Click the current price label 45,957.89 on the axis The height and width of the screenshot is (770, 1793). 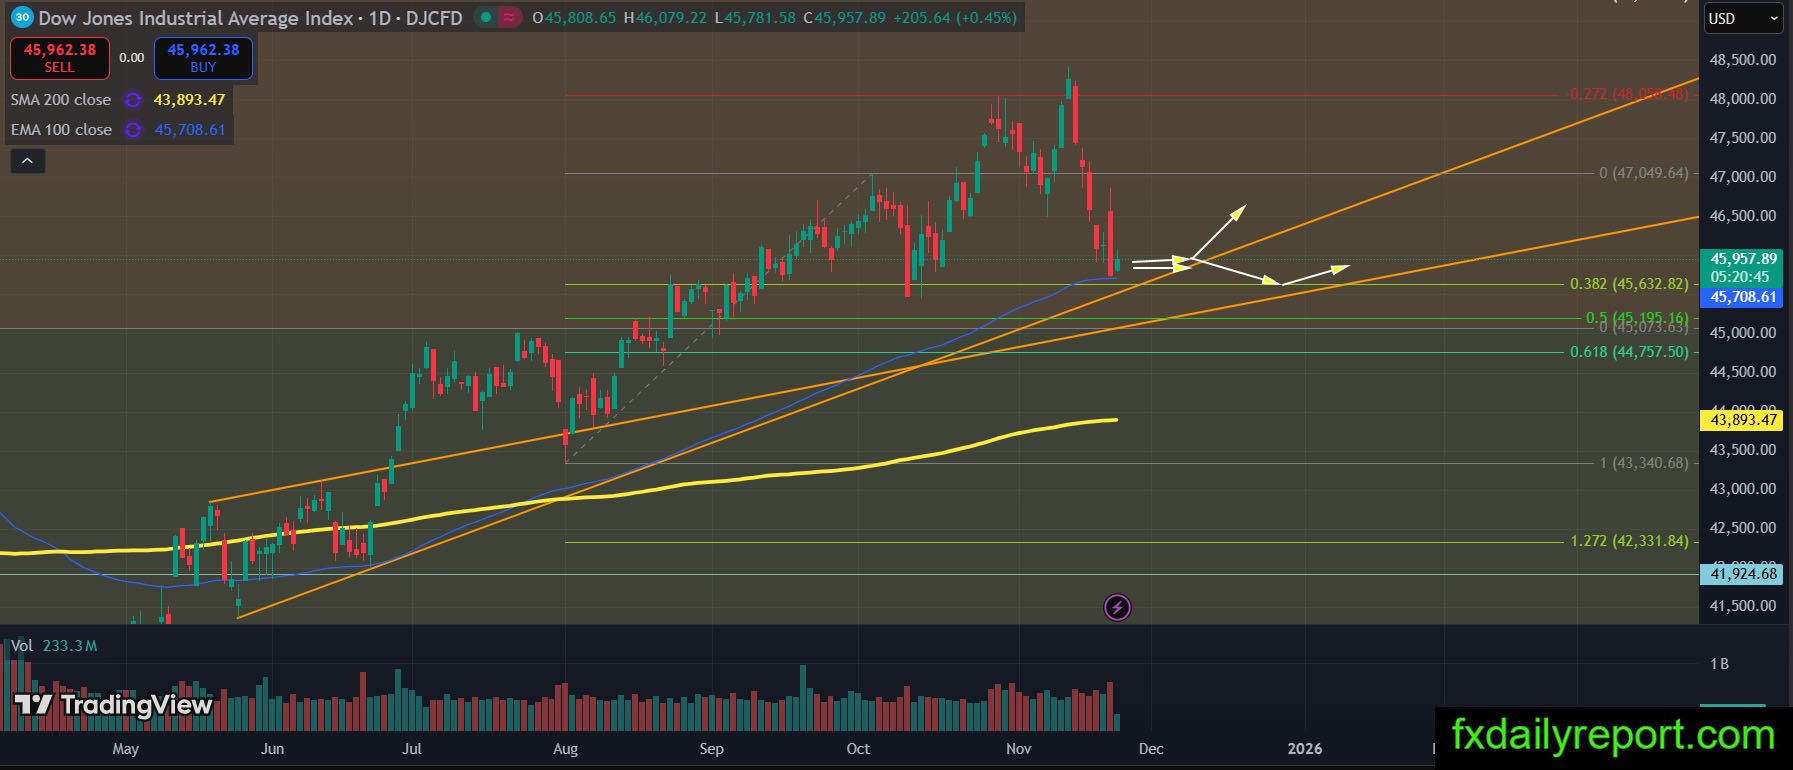coord(1743,258)
